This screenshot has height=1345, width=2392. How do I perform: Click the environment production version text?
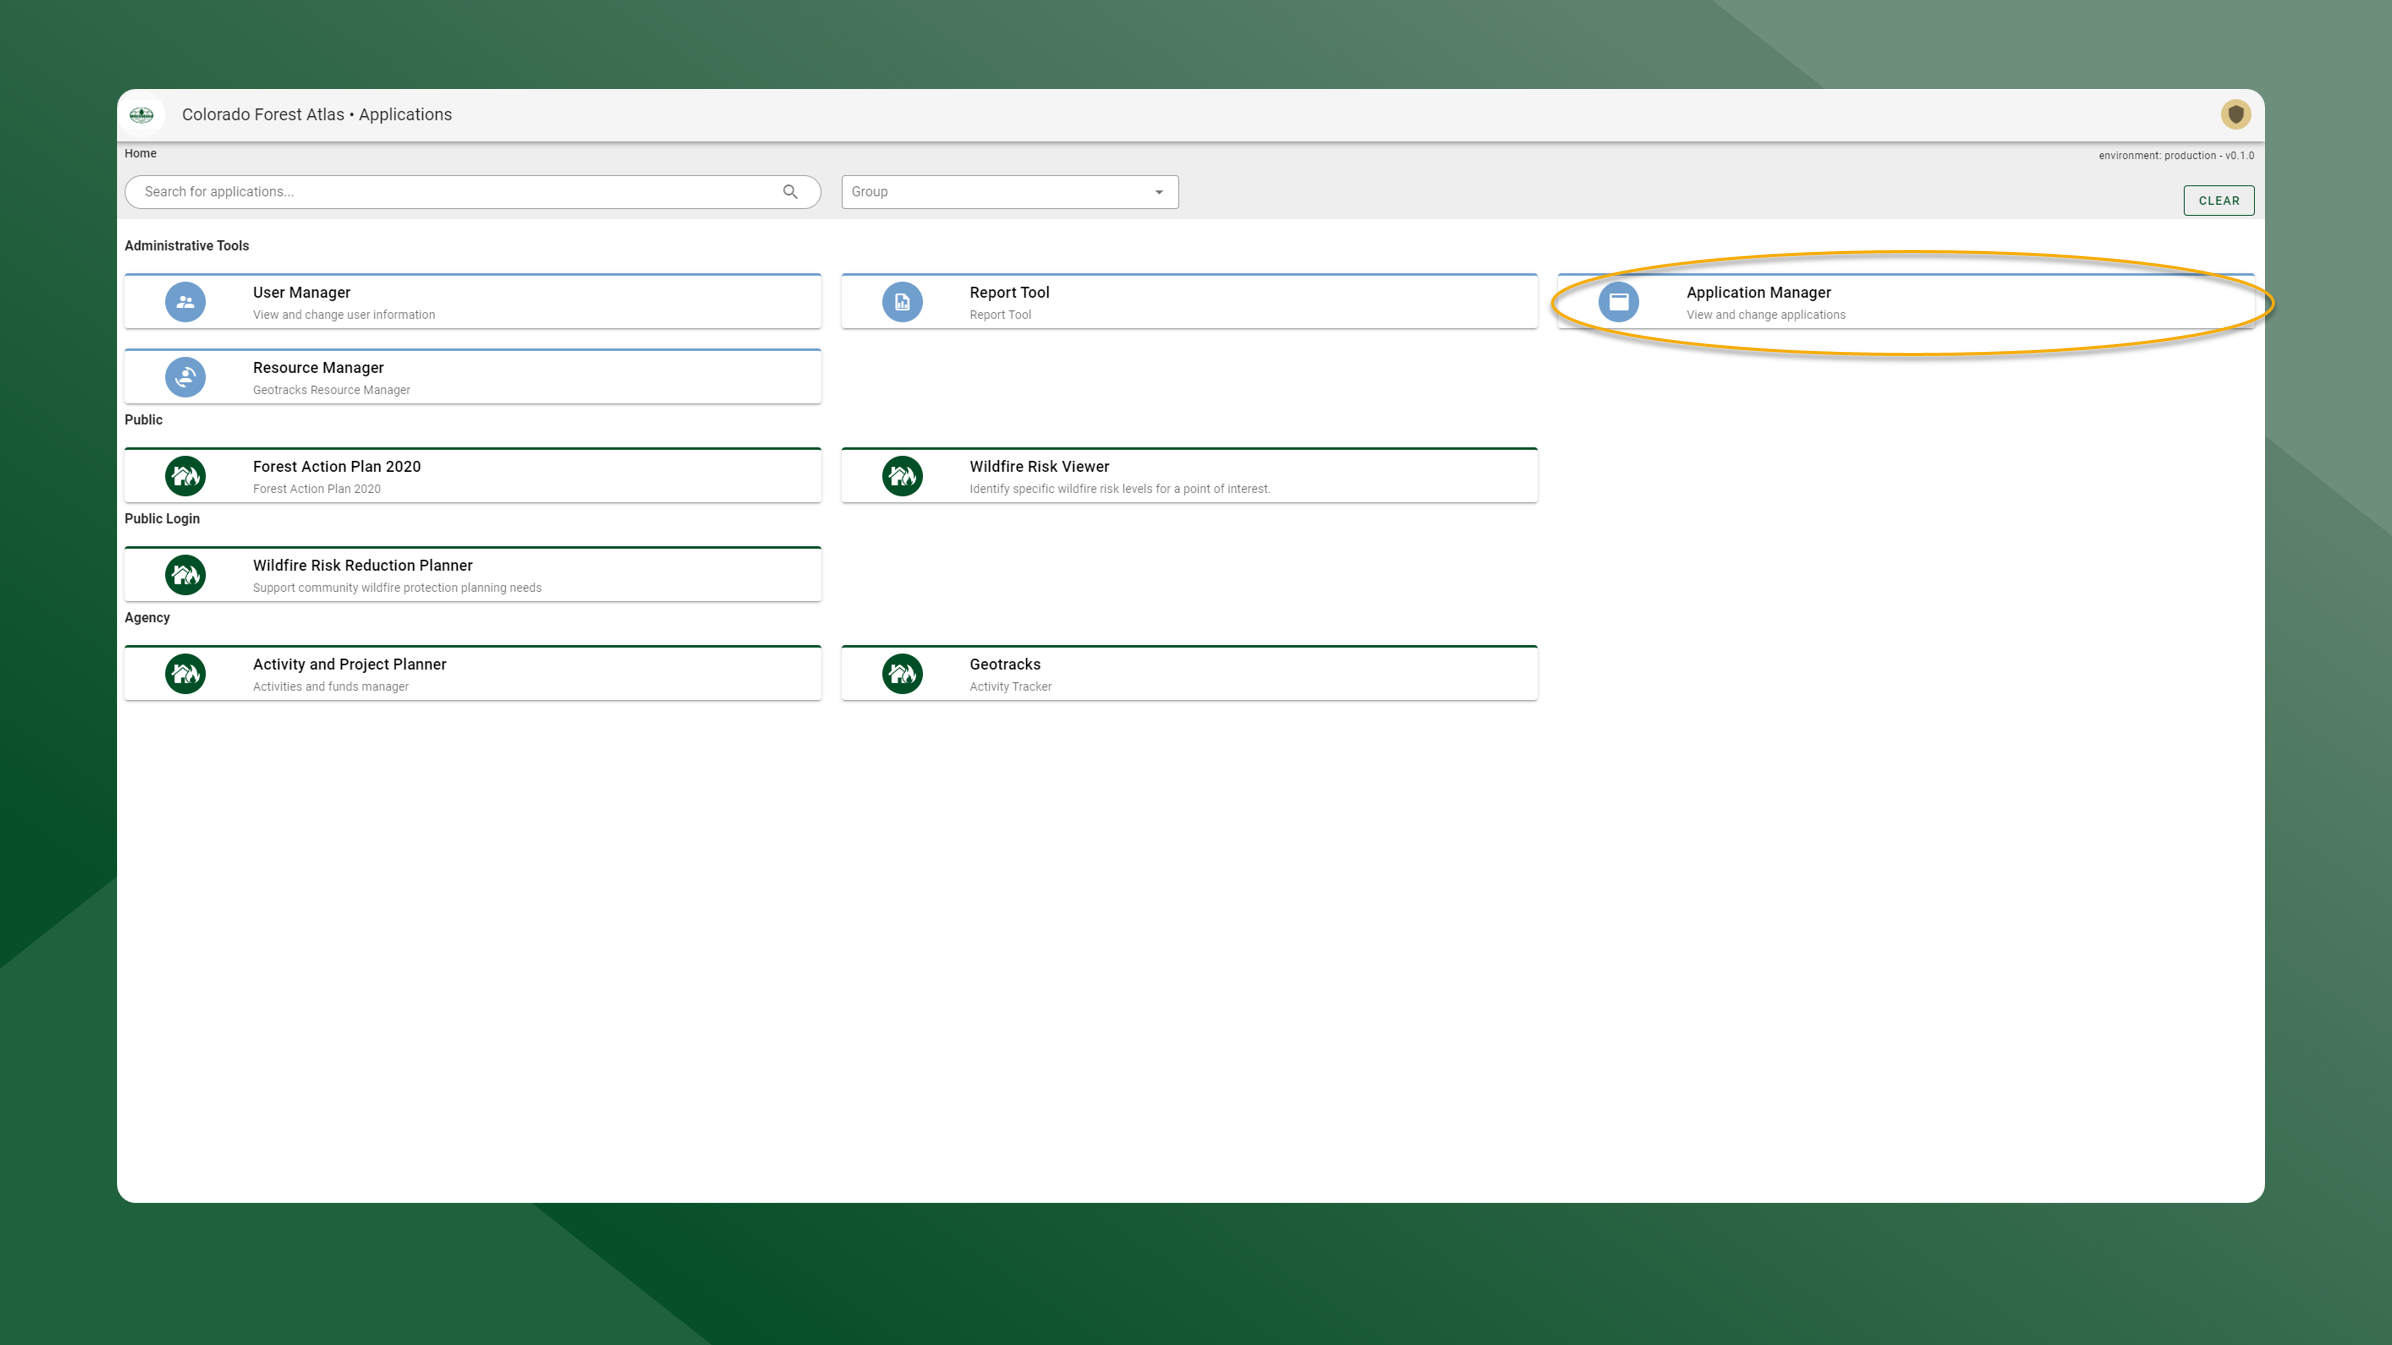click(2176, 156)
